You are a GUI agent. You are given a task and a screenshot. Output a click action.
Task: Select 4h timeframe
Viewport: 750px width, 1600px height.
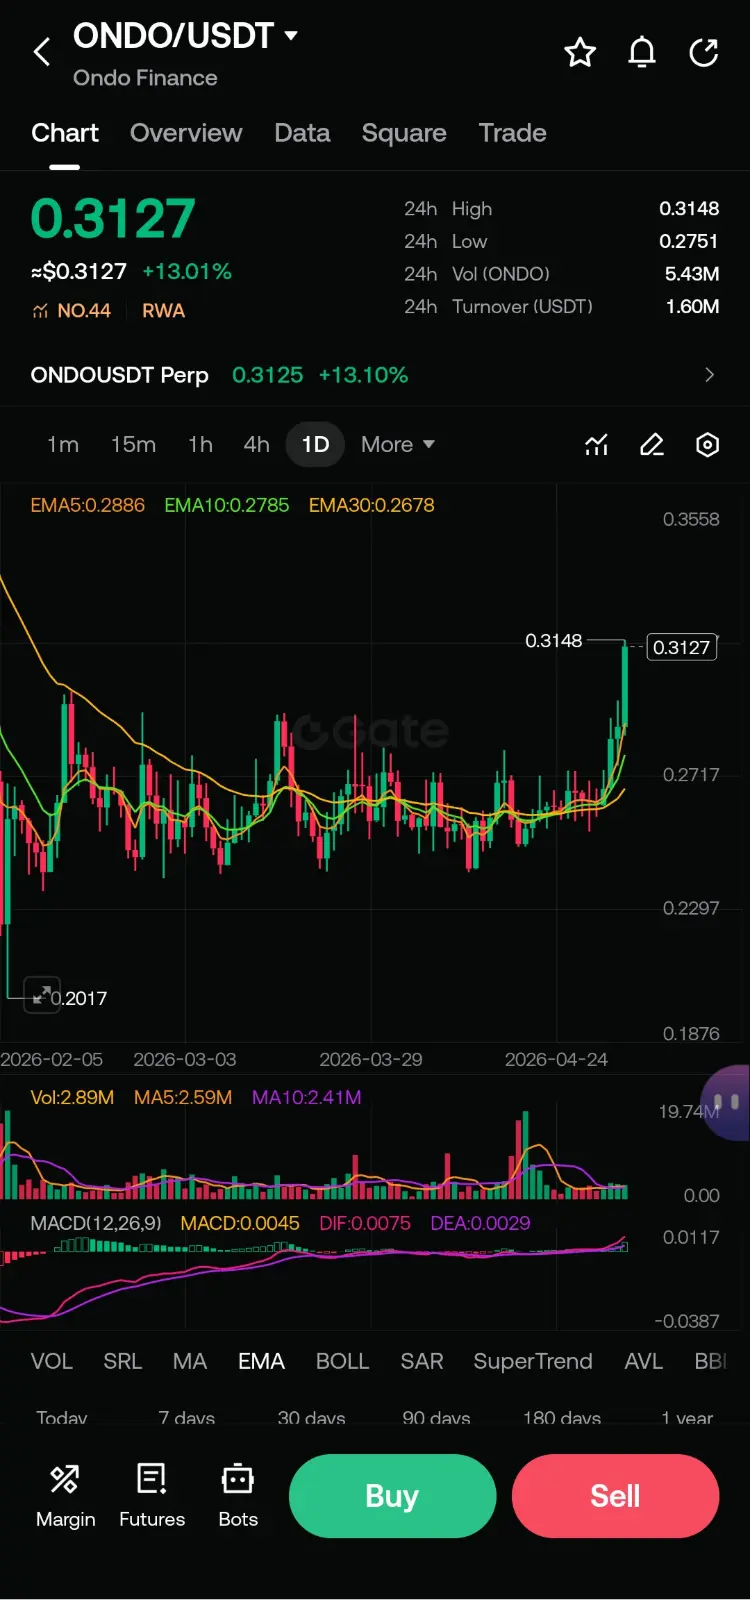tap(256, 444)
